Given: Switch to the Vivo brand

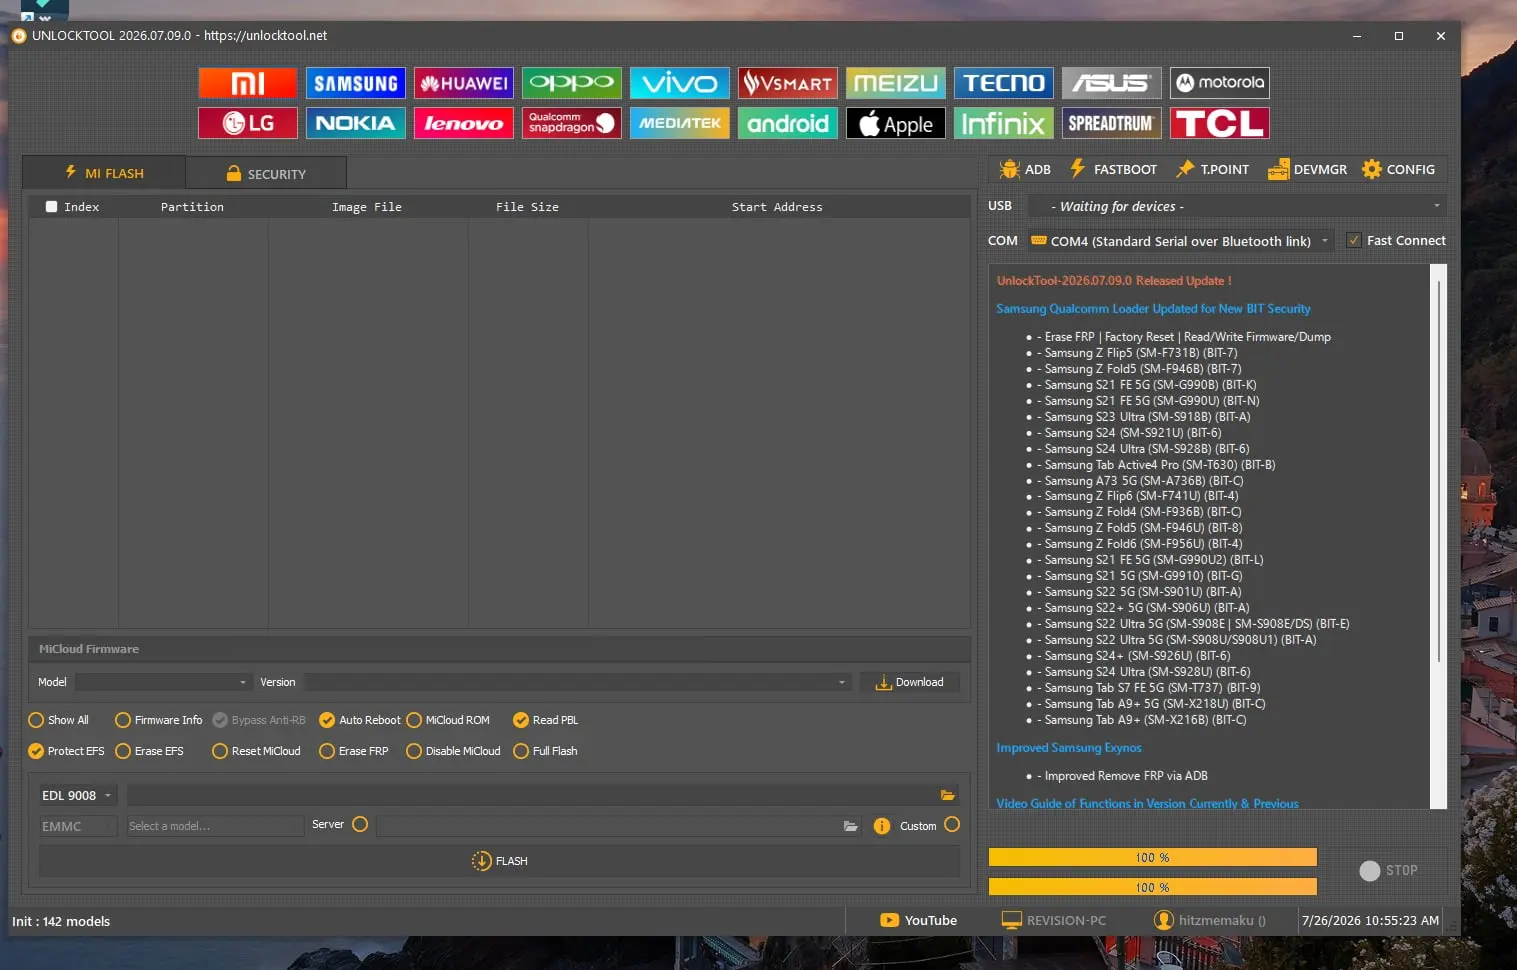Looking at the screenshot, I should click(680, 83).
